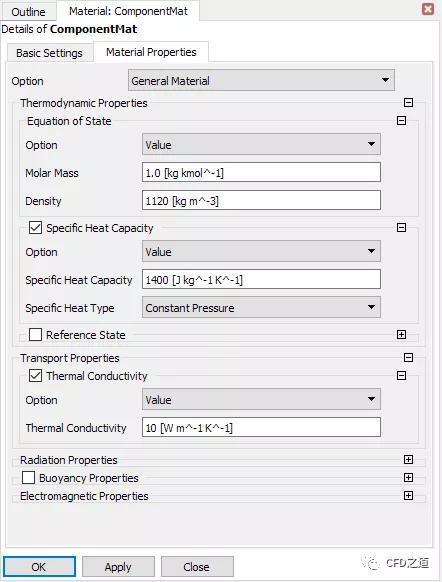Expand the Radiation Properties section
The height and width of the screenshot is (582, 442).
(408, 460)
